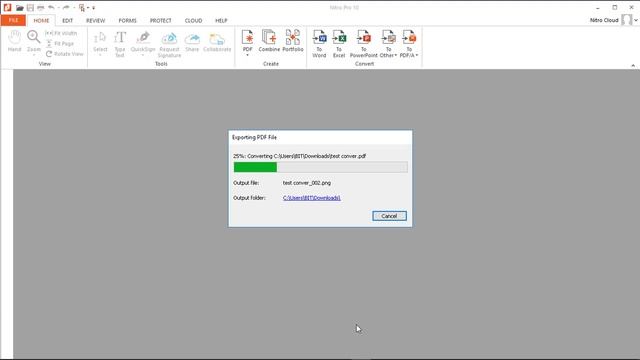
Task: Switch to the FORMS tab
Action: click(x=127, y=20)
